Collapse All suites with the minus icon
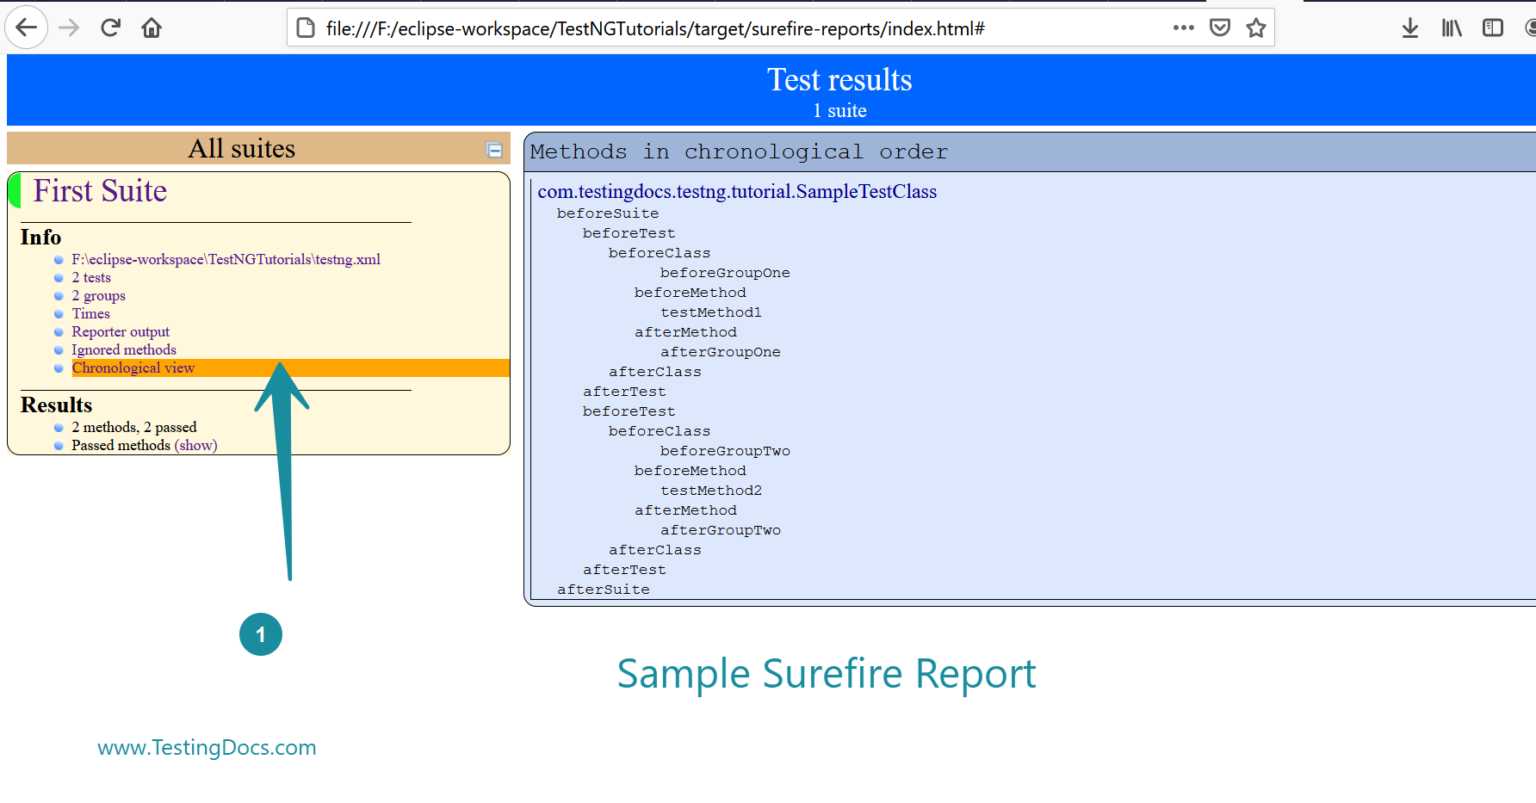Screen dimensions: 1536x803 [494, 150]
